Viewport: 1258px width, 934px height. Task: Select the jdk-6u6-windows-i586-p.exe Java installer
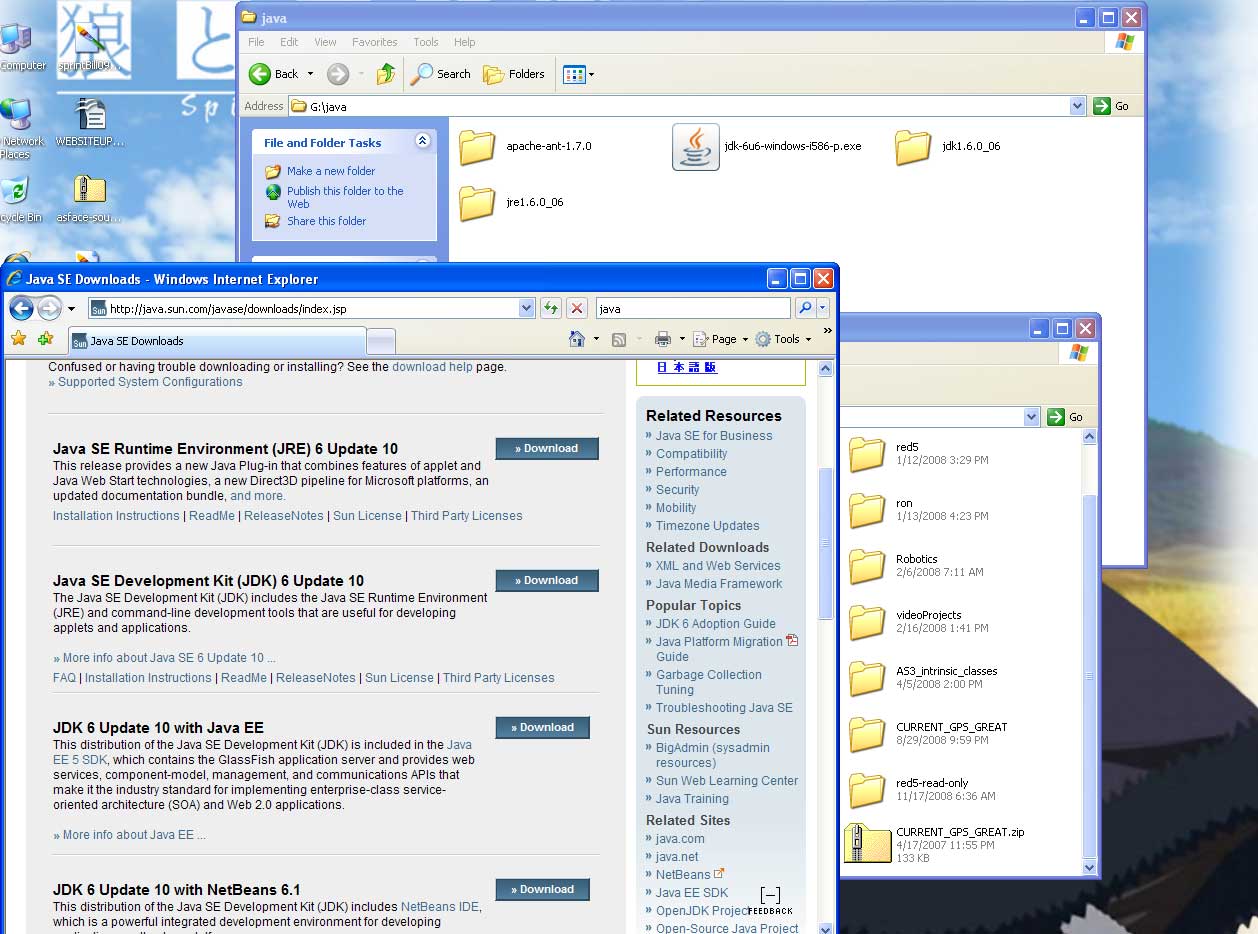tap(767, 146)
